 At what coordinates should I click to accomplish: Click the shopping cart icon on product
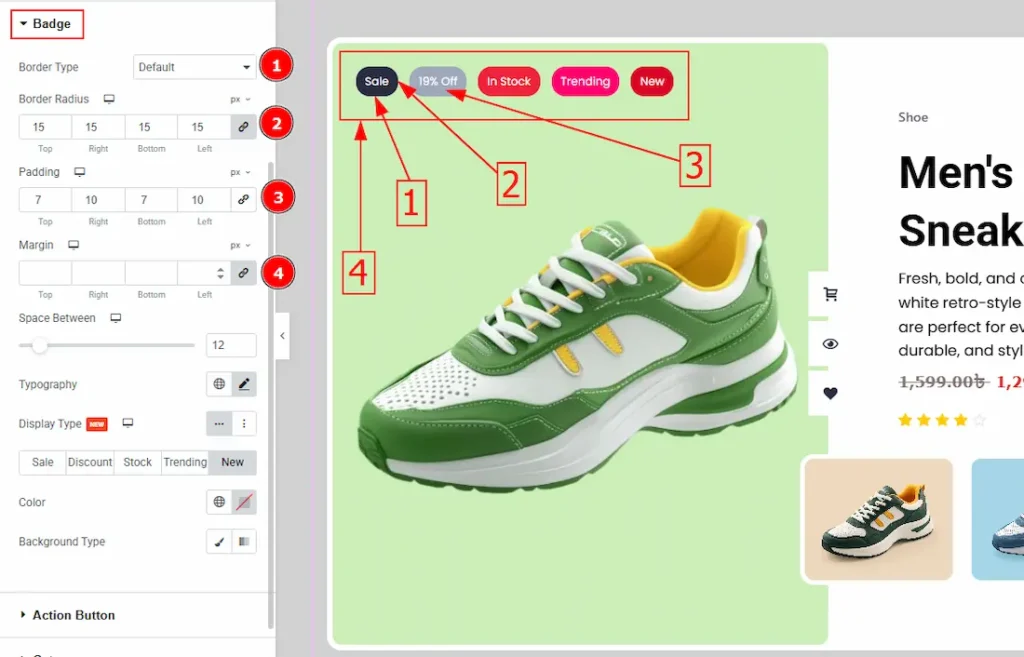pyautogui.click(x=830, y=294)
